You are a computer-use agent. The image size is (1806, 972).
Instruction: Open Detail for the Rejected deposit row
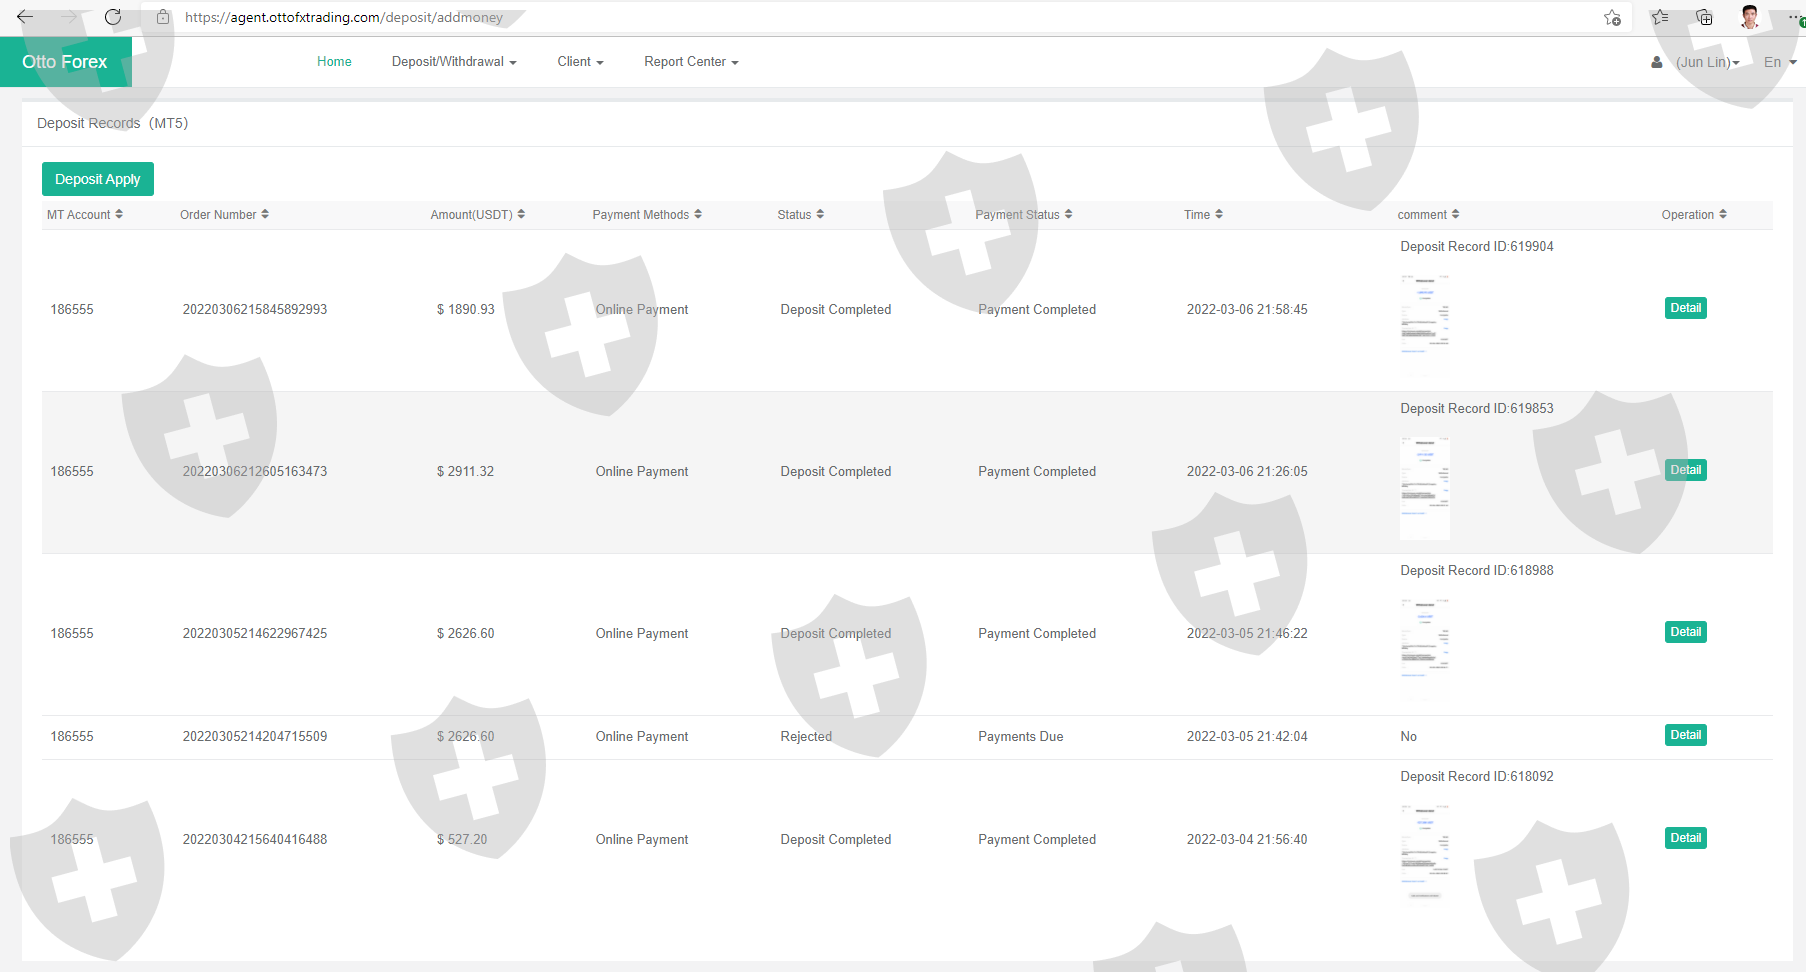tap(1685, 735)
